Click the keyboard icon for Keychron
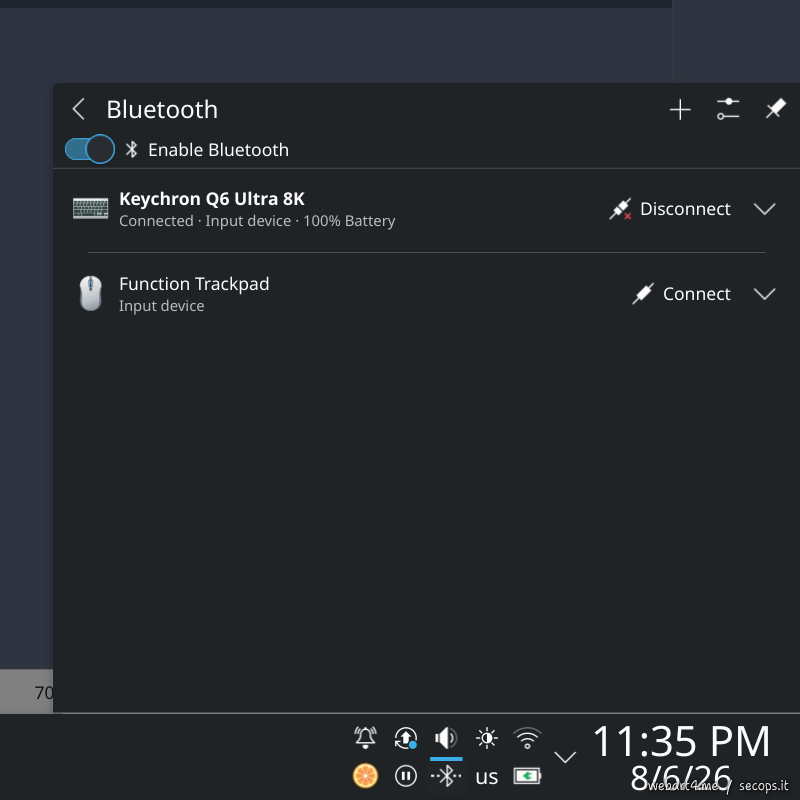Image resolution: width=800 pixels, height=800 pixels. 90,209
